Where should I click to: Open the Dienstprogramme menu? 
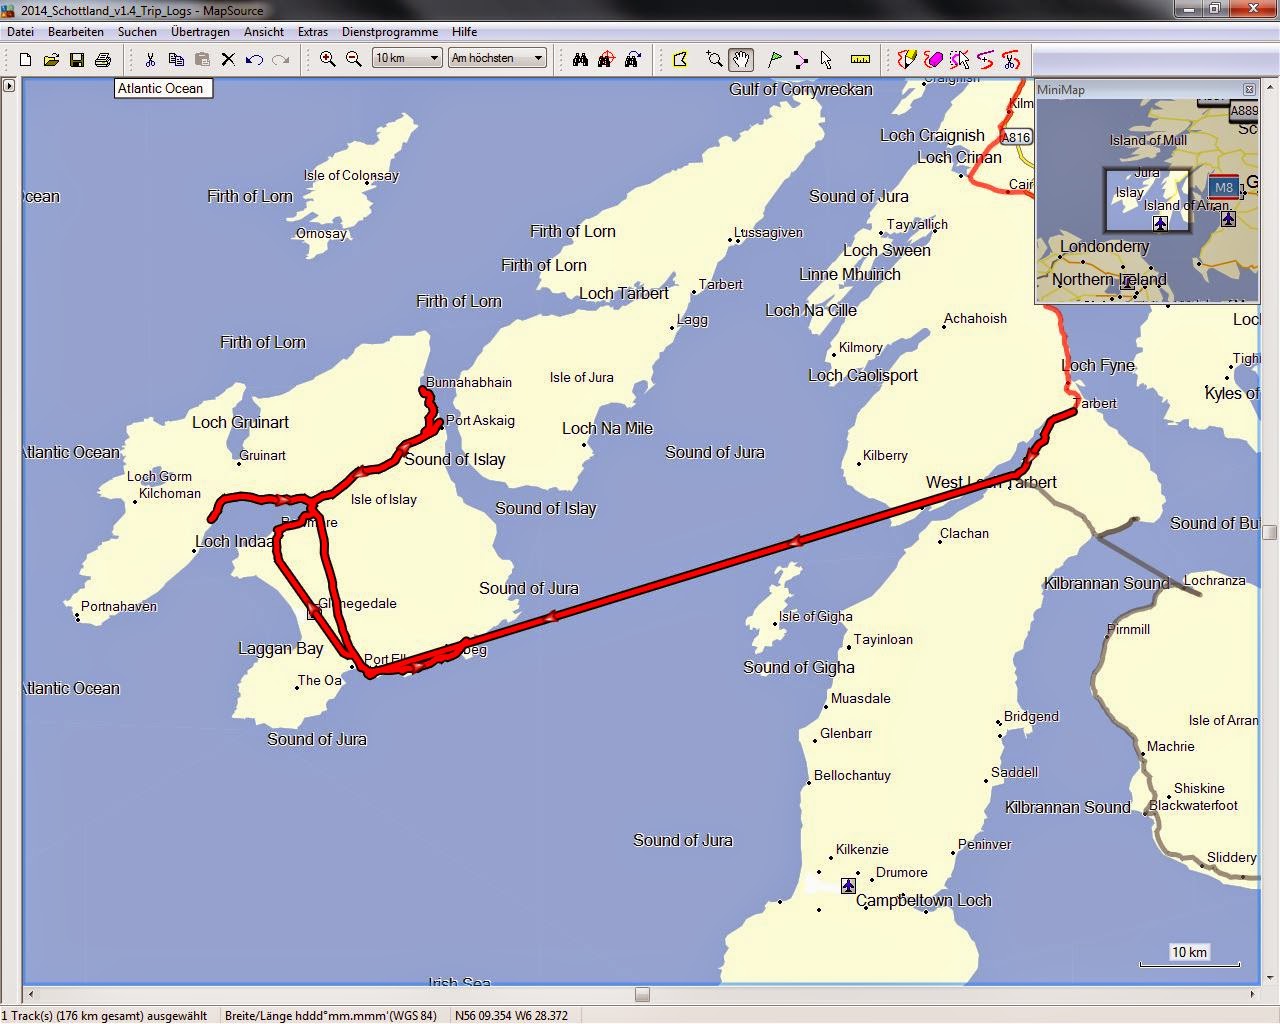(x=390, y=32)
